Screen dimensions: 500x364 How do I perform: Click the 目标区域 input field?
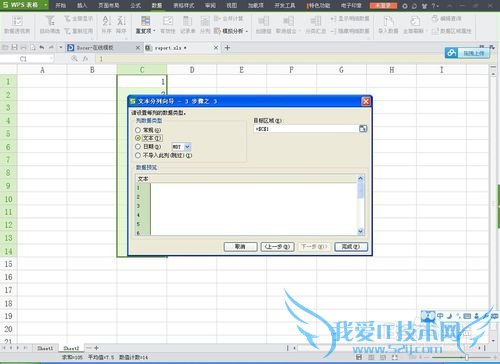[x=306, y=129]
